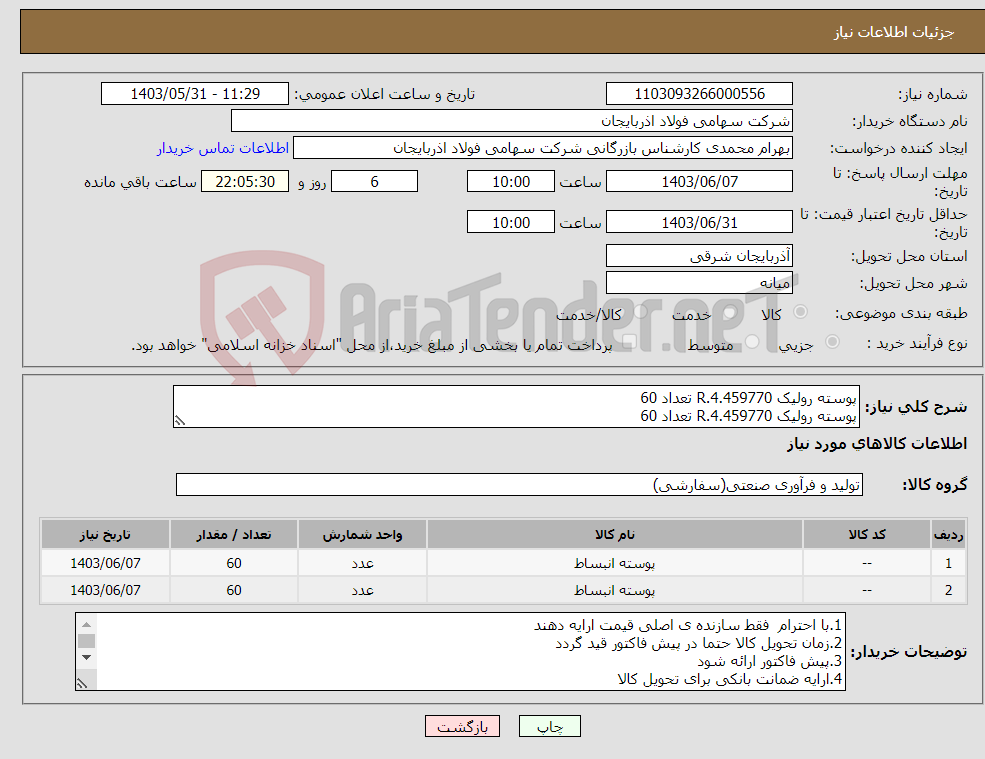Click the buyer notes scrollbar down arrow
985x759 pixels.
tap(87, 658)
